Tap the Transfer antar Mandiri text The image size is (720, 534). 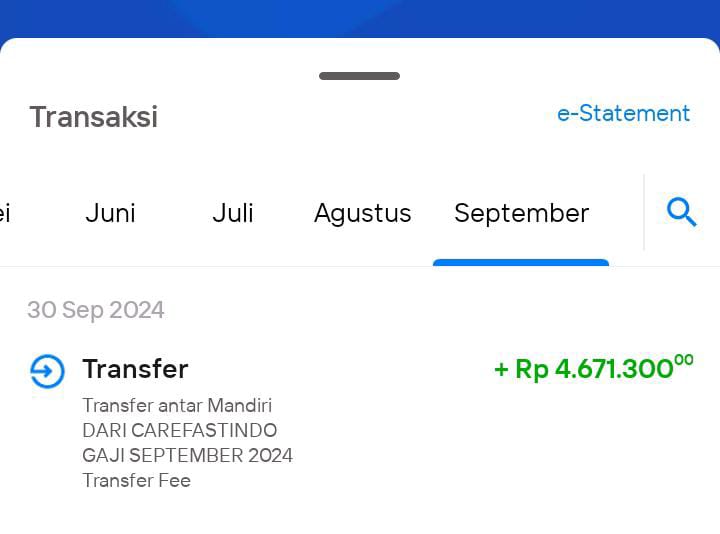point(177,405)
